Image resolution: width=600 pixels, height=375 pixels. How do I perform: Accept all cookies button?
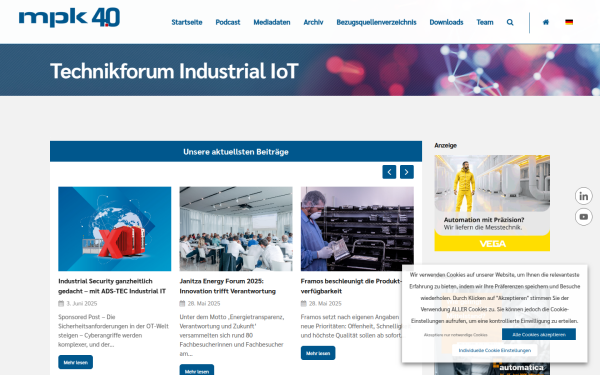tap(539, 334)
